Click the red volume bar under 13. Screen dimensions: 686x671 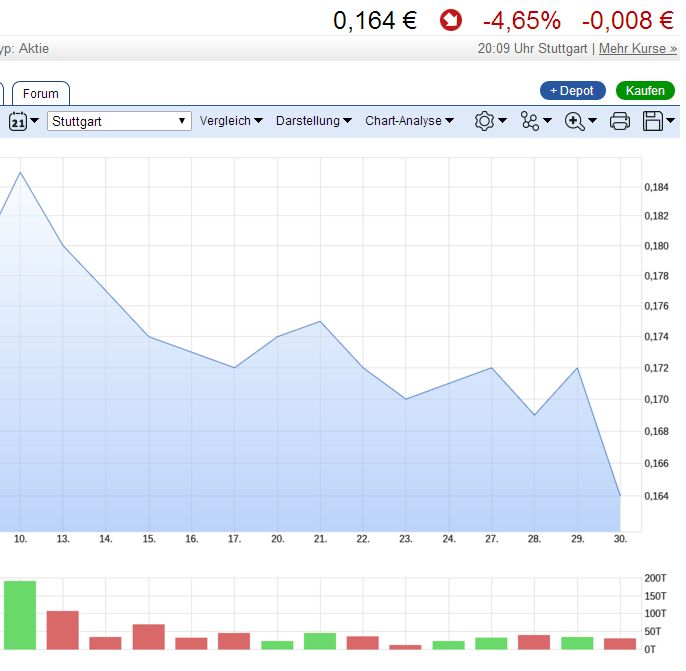pos(63,630)
